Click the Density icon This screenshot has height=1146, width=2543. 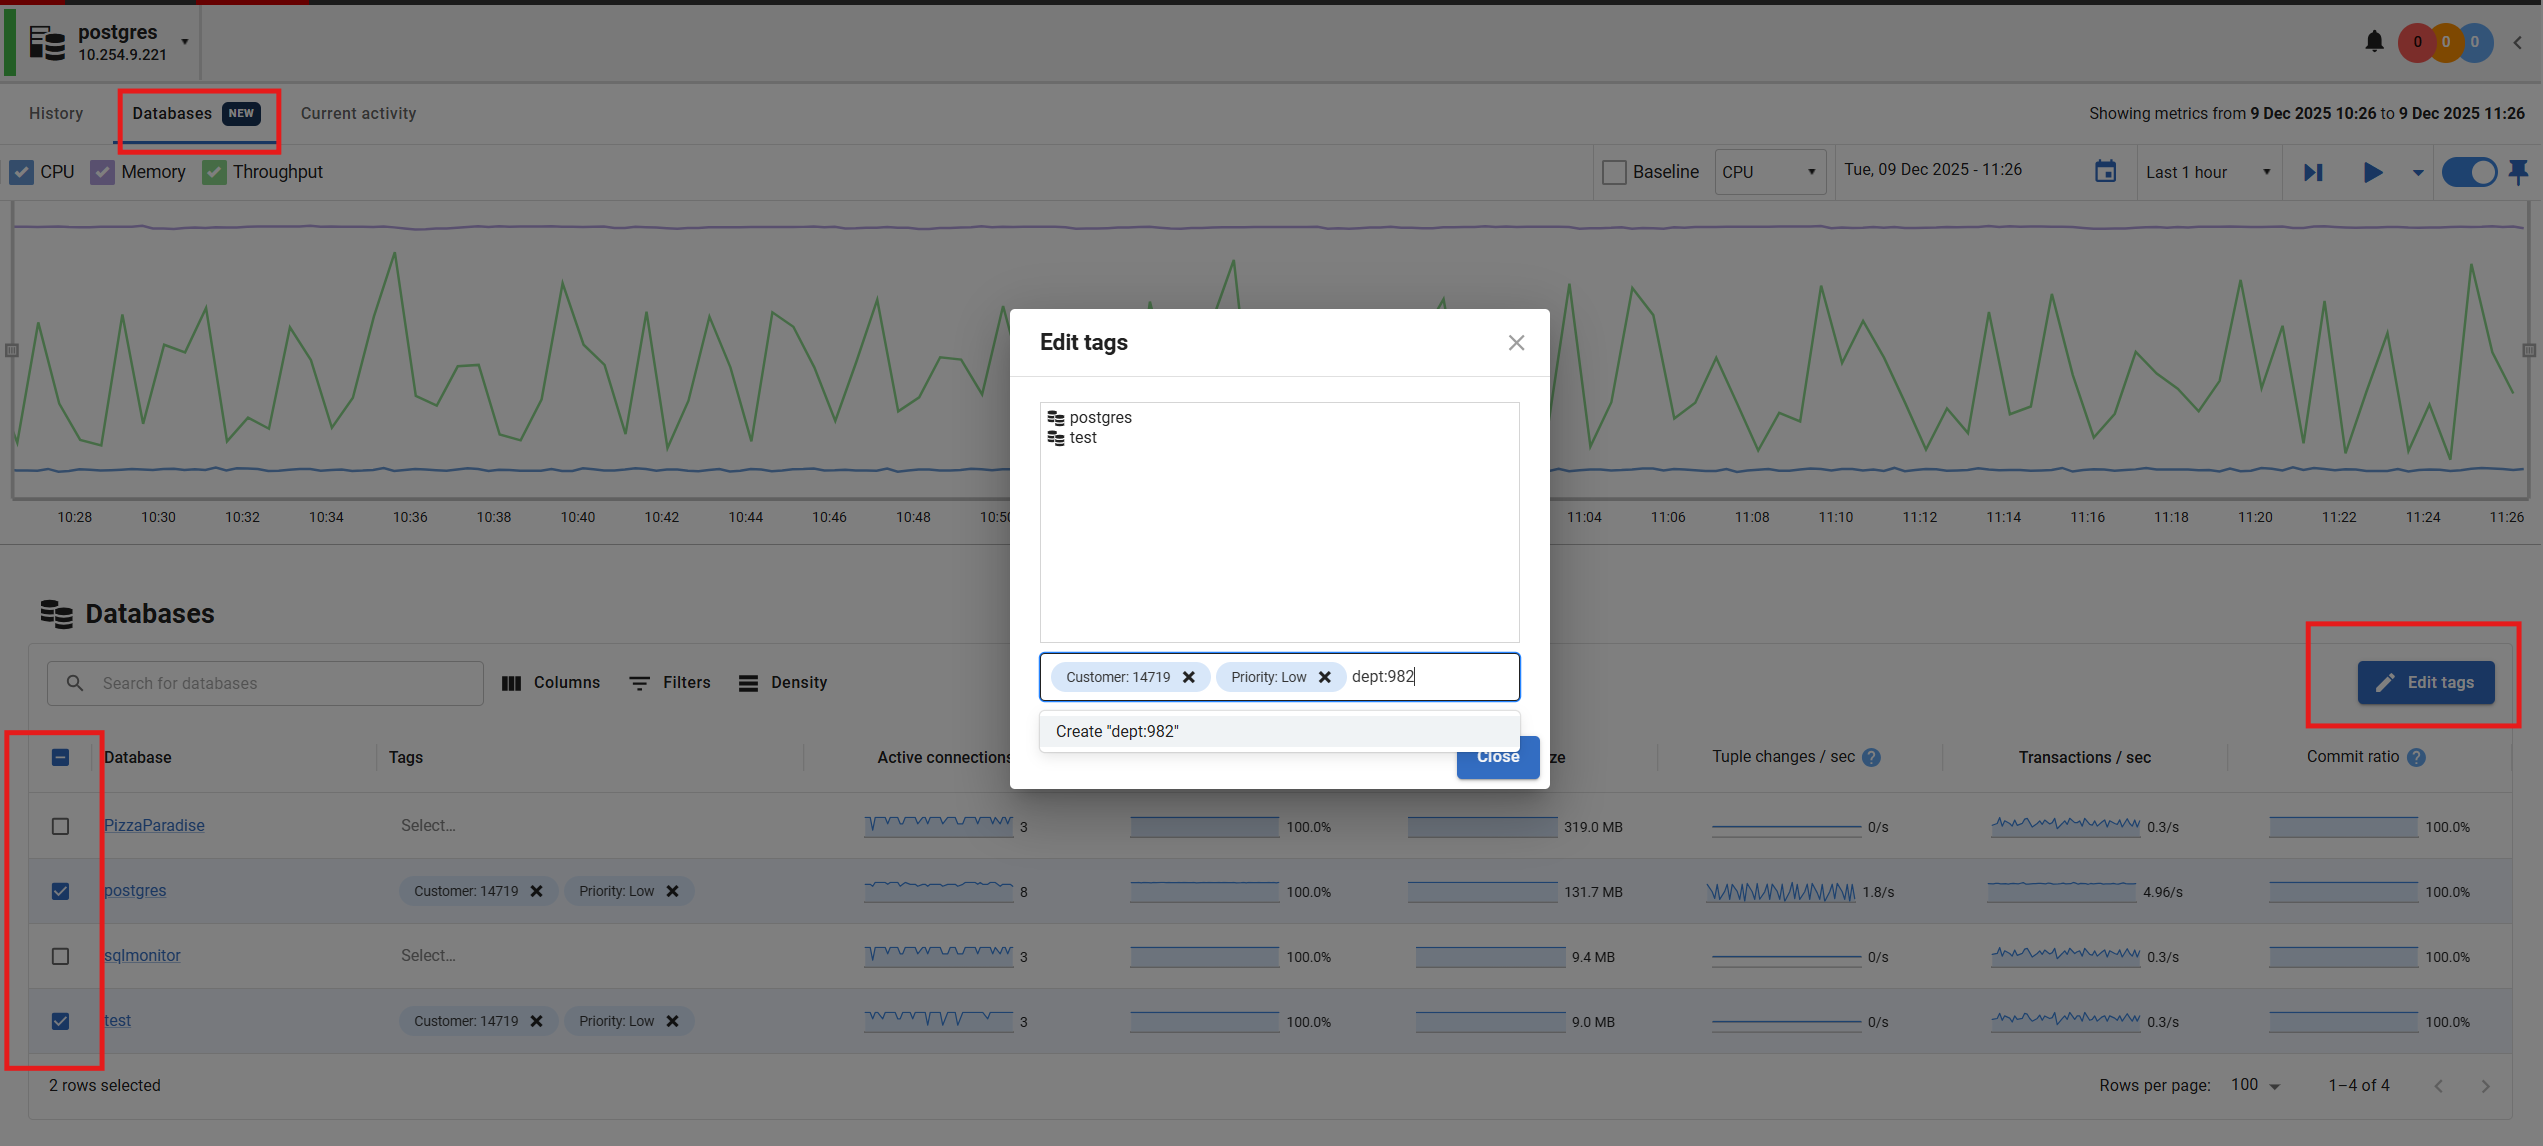(x=748, y=682)
